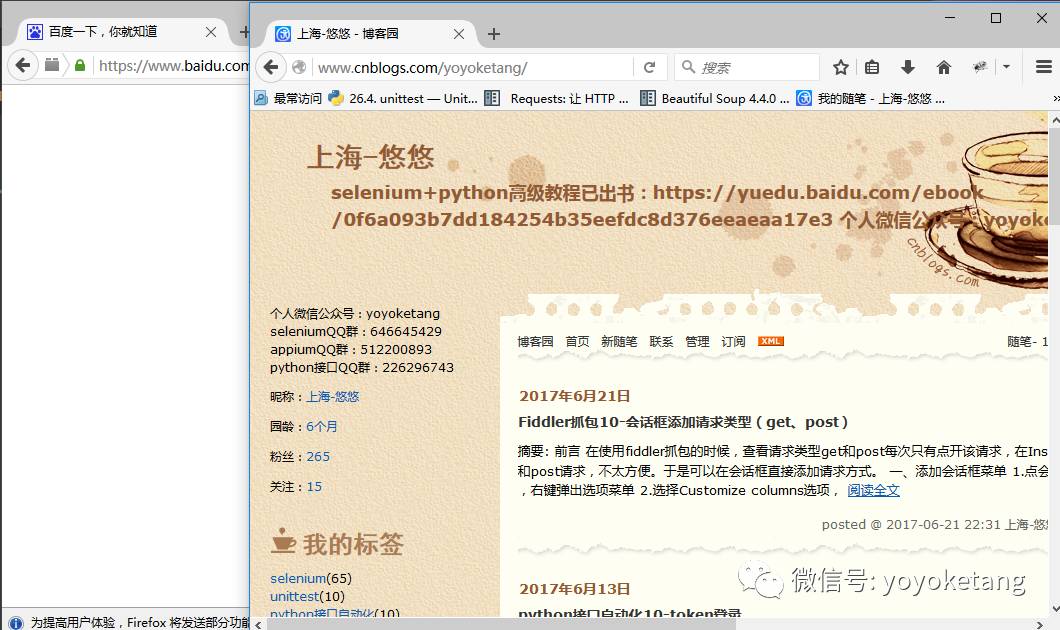Image resolution: width=1060 pixels, height=630 pixels.
Task: Click the 阅读全文 link
Action: (873, 490)
